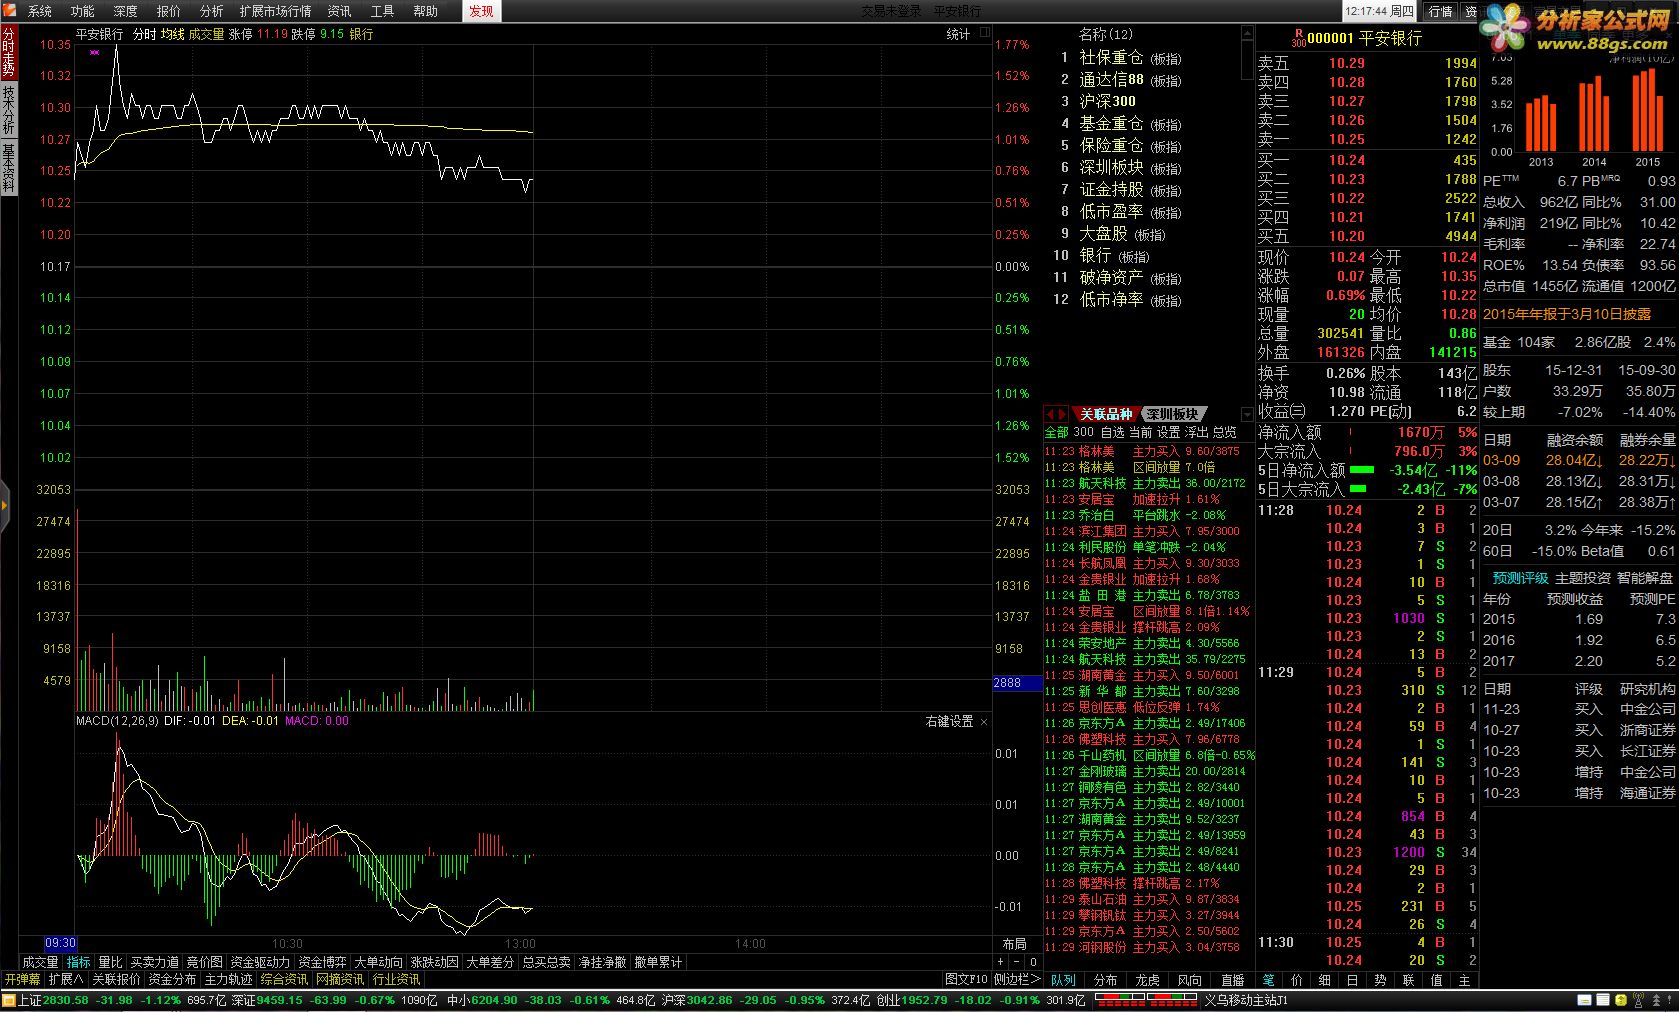Click the 上证 index value in status bar
The image size is (1679, 1012).
(x=66, y=1000)
